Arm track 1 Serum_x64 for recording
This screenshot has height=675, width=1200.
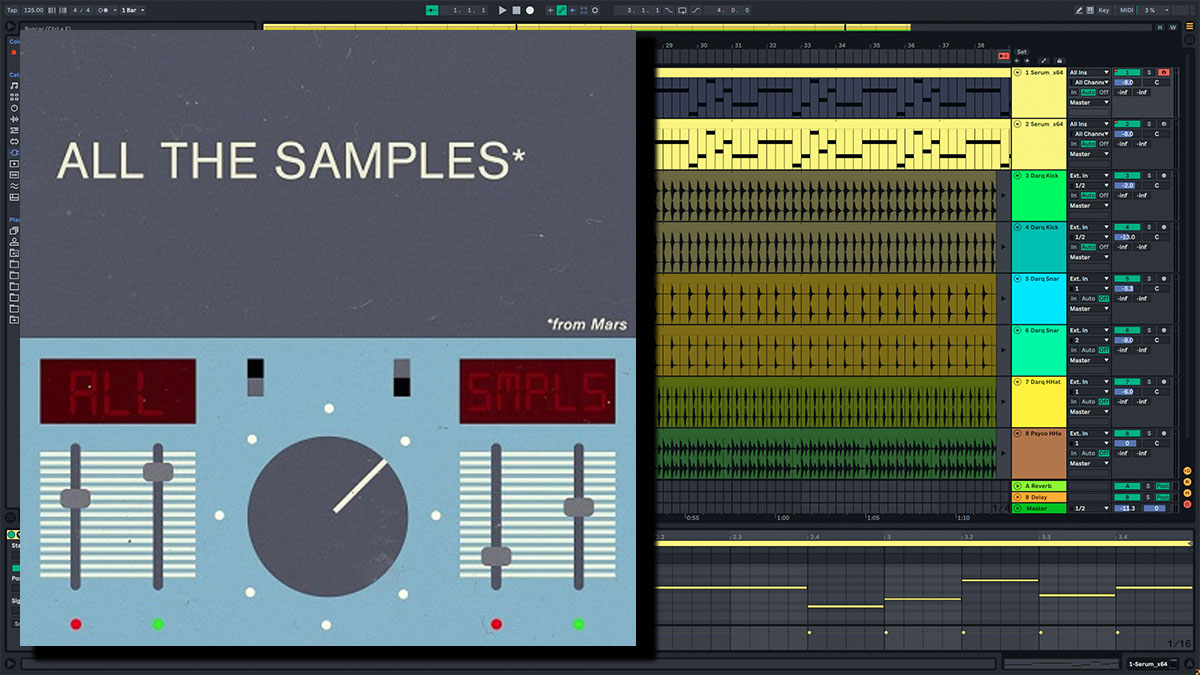click(1164, 72)
